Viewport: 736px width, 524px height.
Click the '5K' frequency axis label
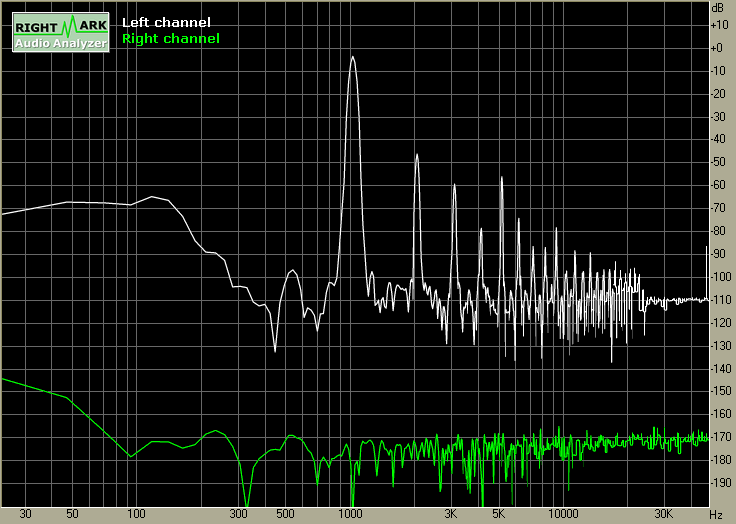coord(498,514)
